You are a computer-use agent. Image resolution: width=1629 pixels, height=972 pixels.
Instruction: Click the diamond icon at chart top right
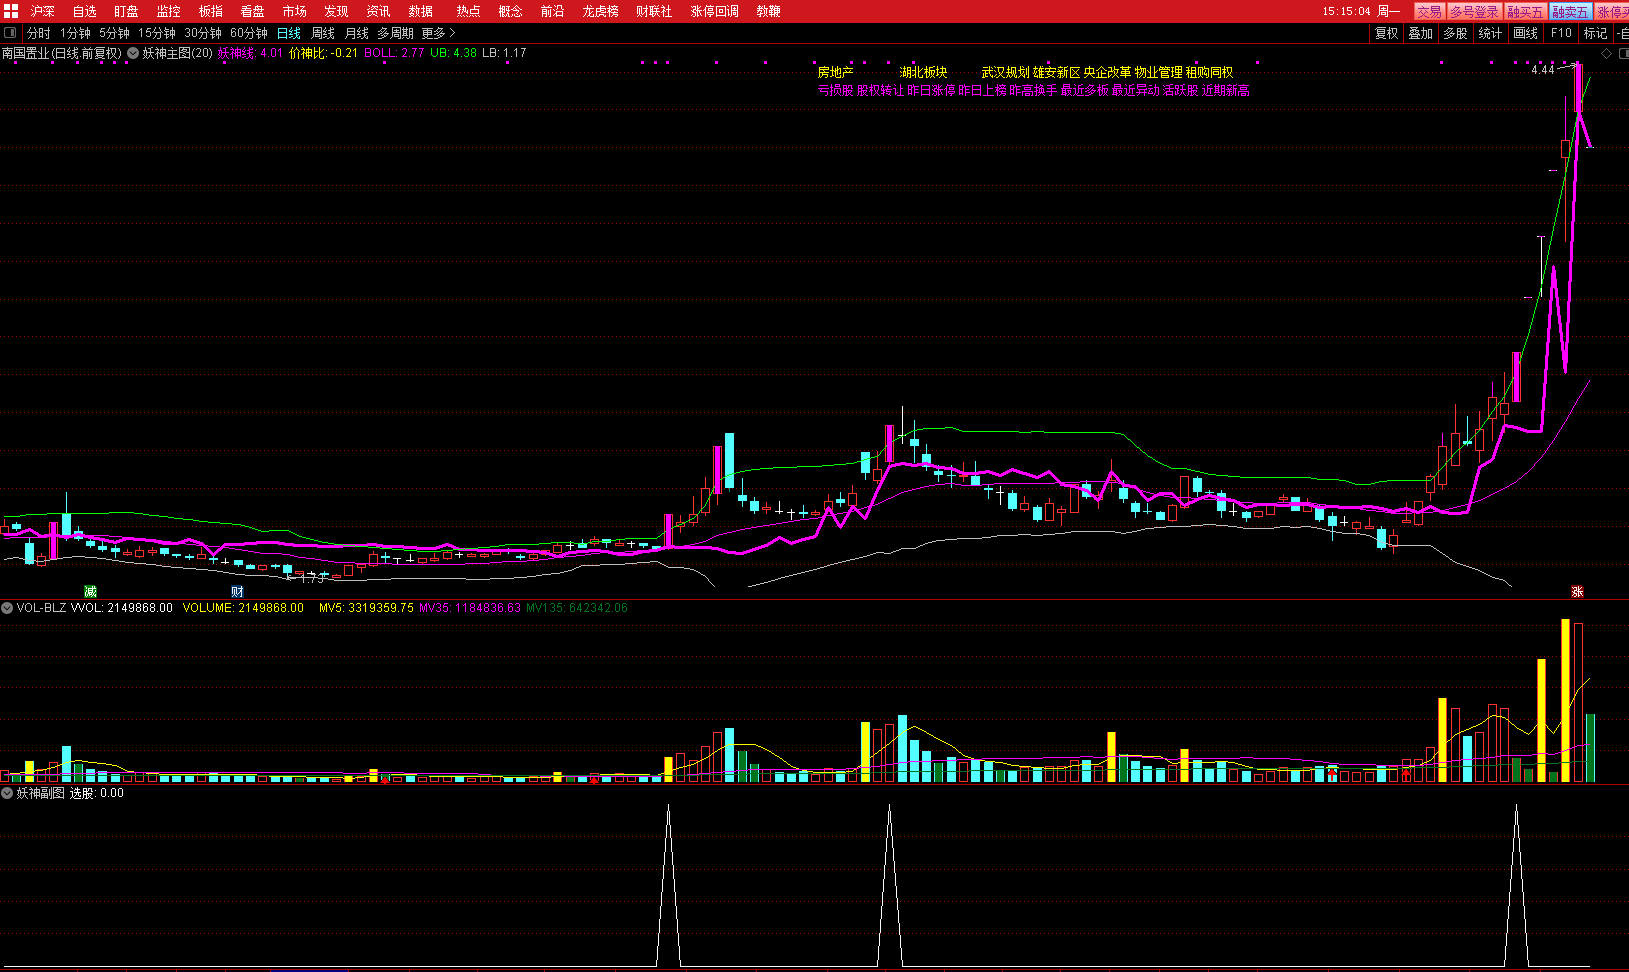coord(1607,54)
